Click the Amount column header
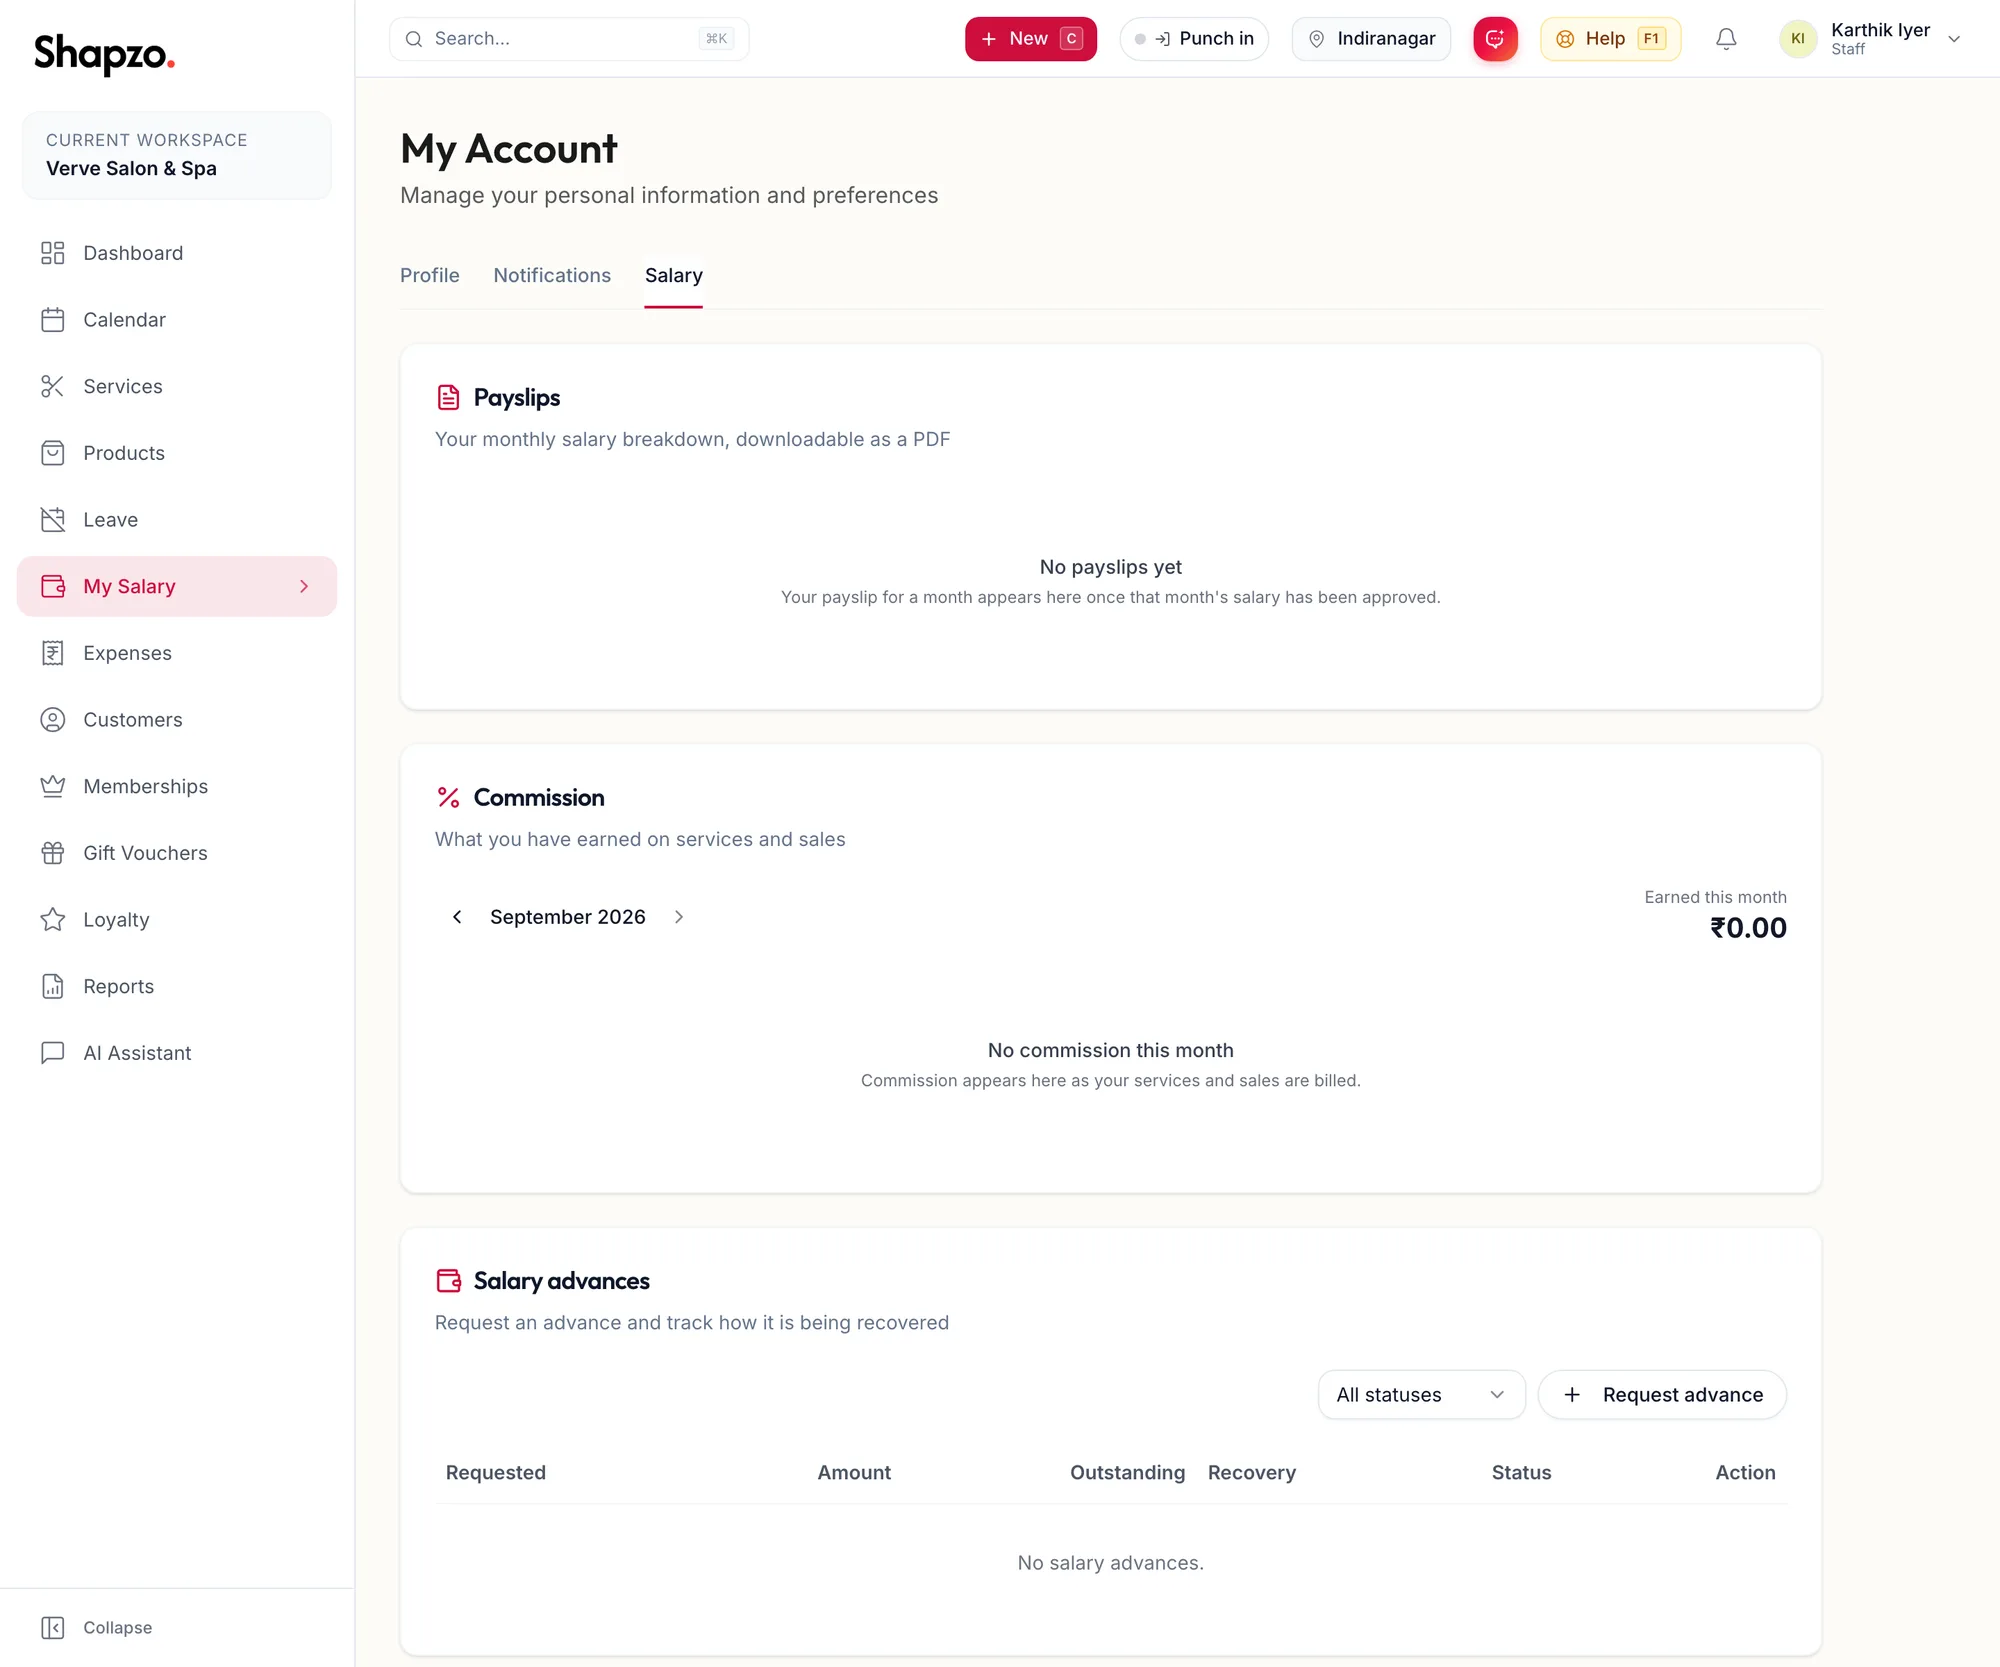 pyautogui.click(x=854, y=1473)
